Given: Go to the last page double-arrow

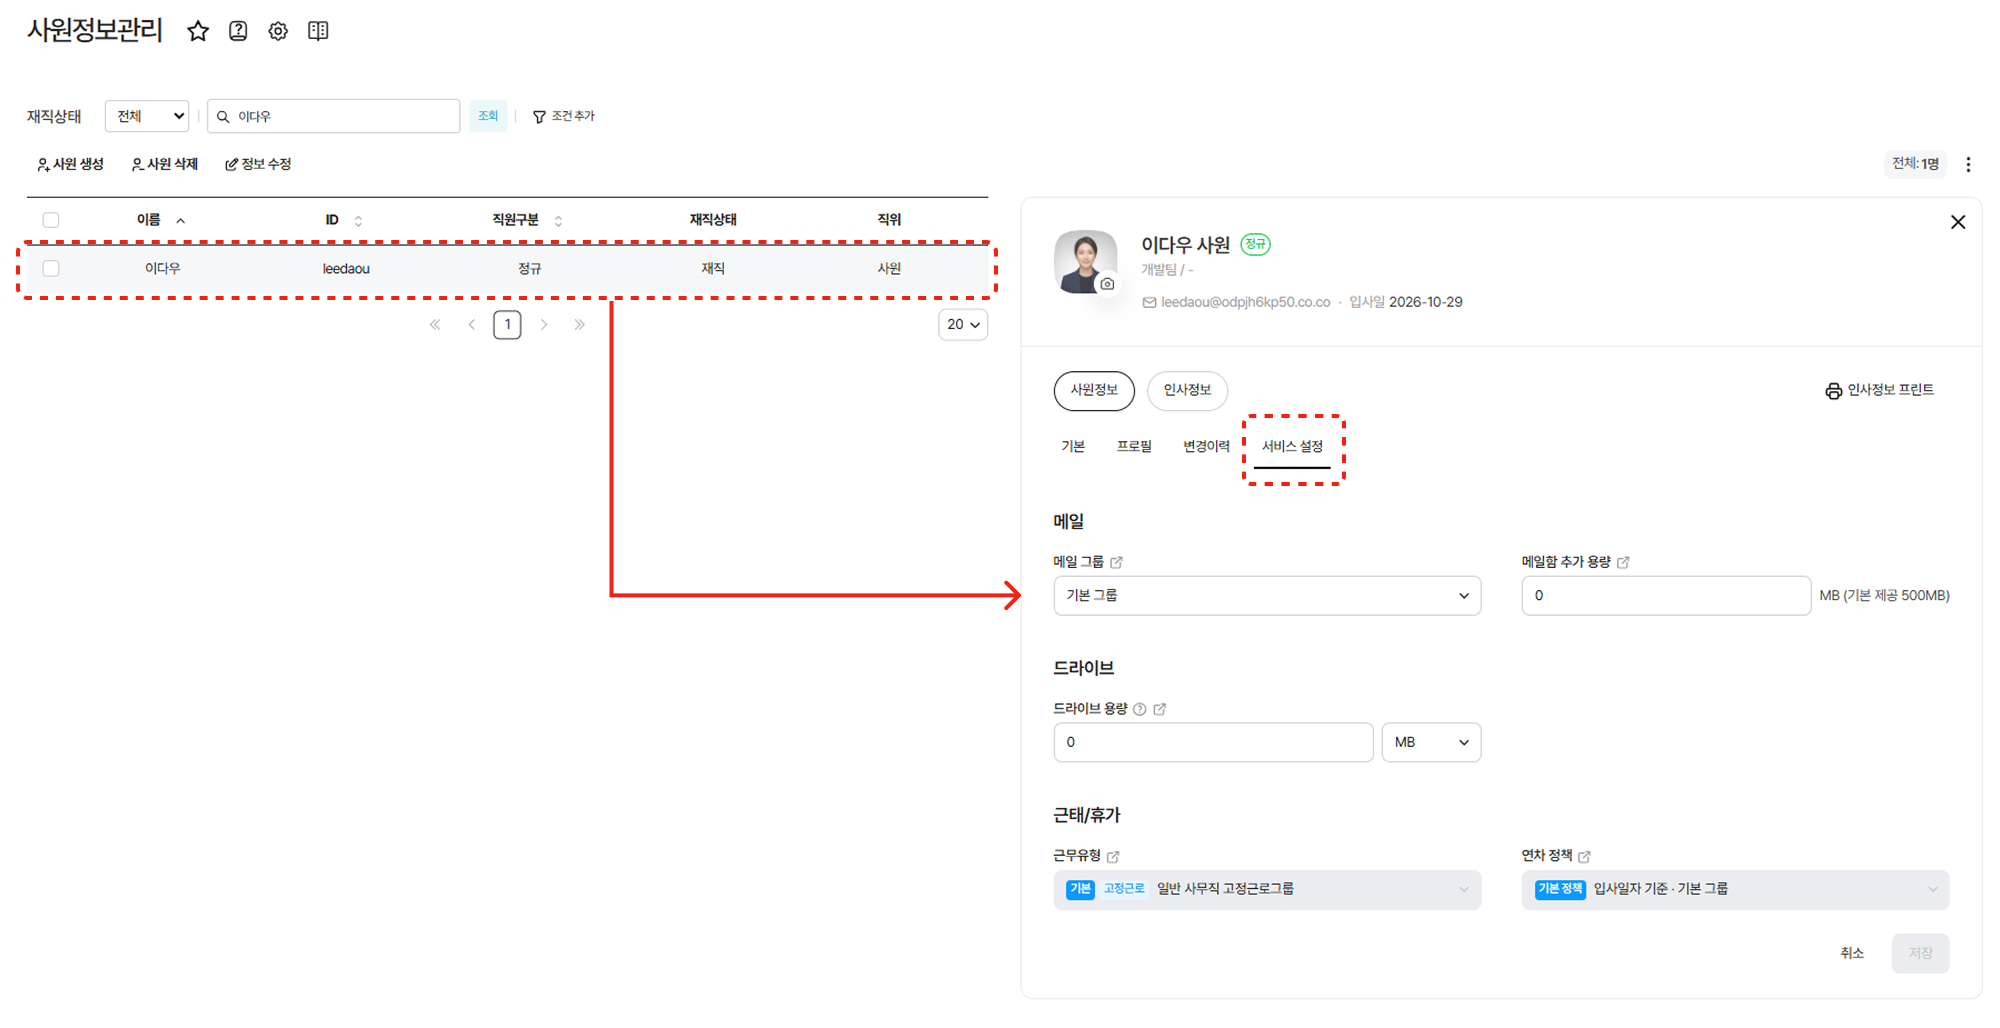Looking at the screenshot, I should pos(579,325).
